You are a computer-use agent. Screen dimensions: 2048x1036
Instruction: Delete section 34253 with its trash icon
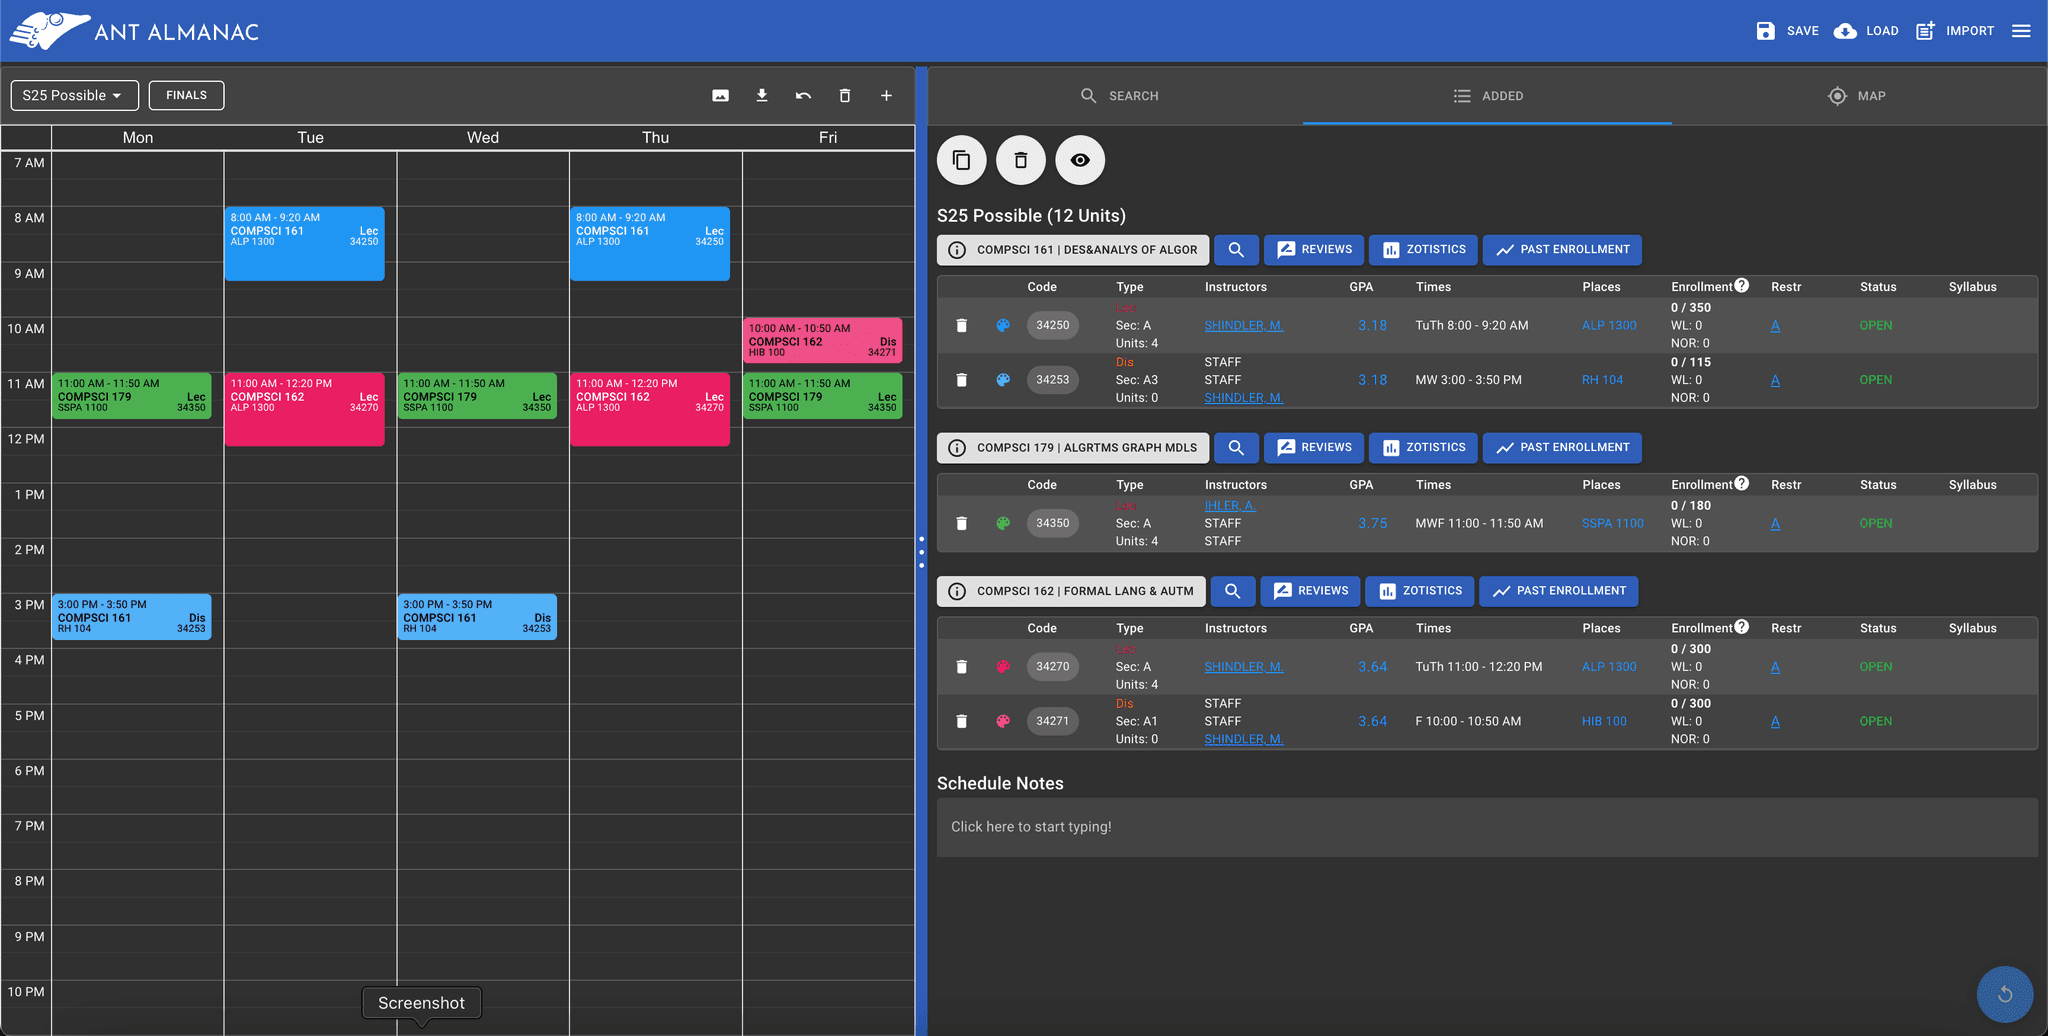point(962,380)
